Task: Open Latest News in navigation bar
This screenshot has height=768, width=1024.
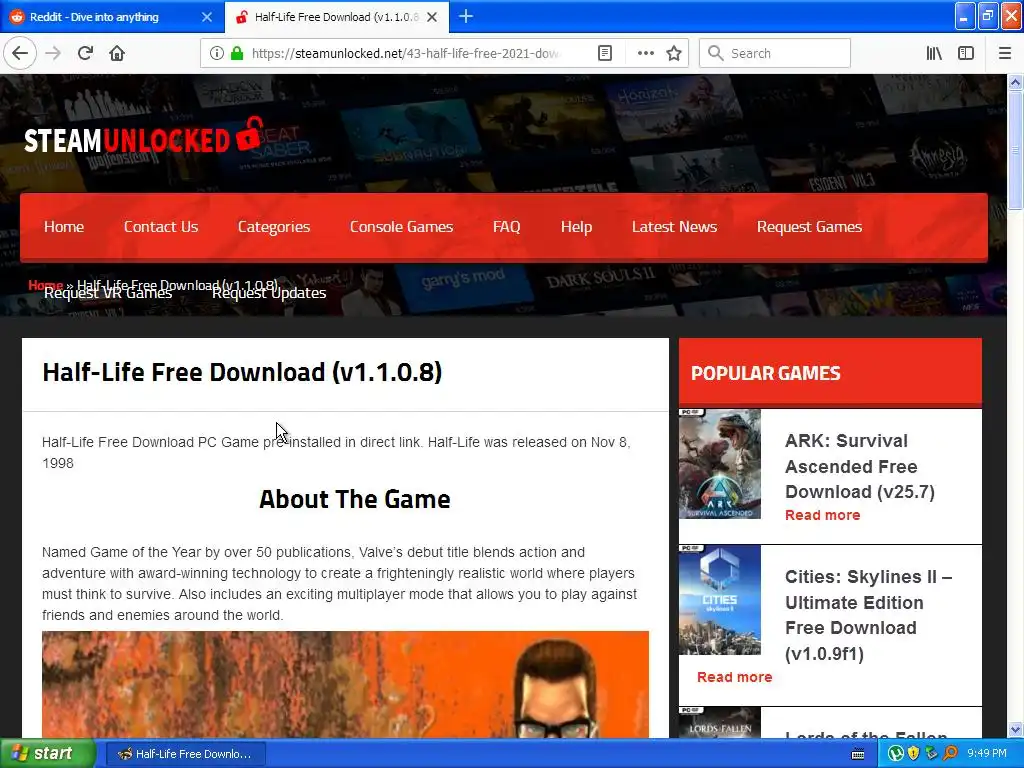Action: click(x=675, y=227)
